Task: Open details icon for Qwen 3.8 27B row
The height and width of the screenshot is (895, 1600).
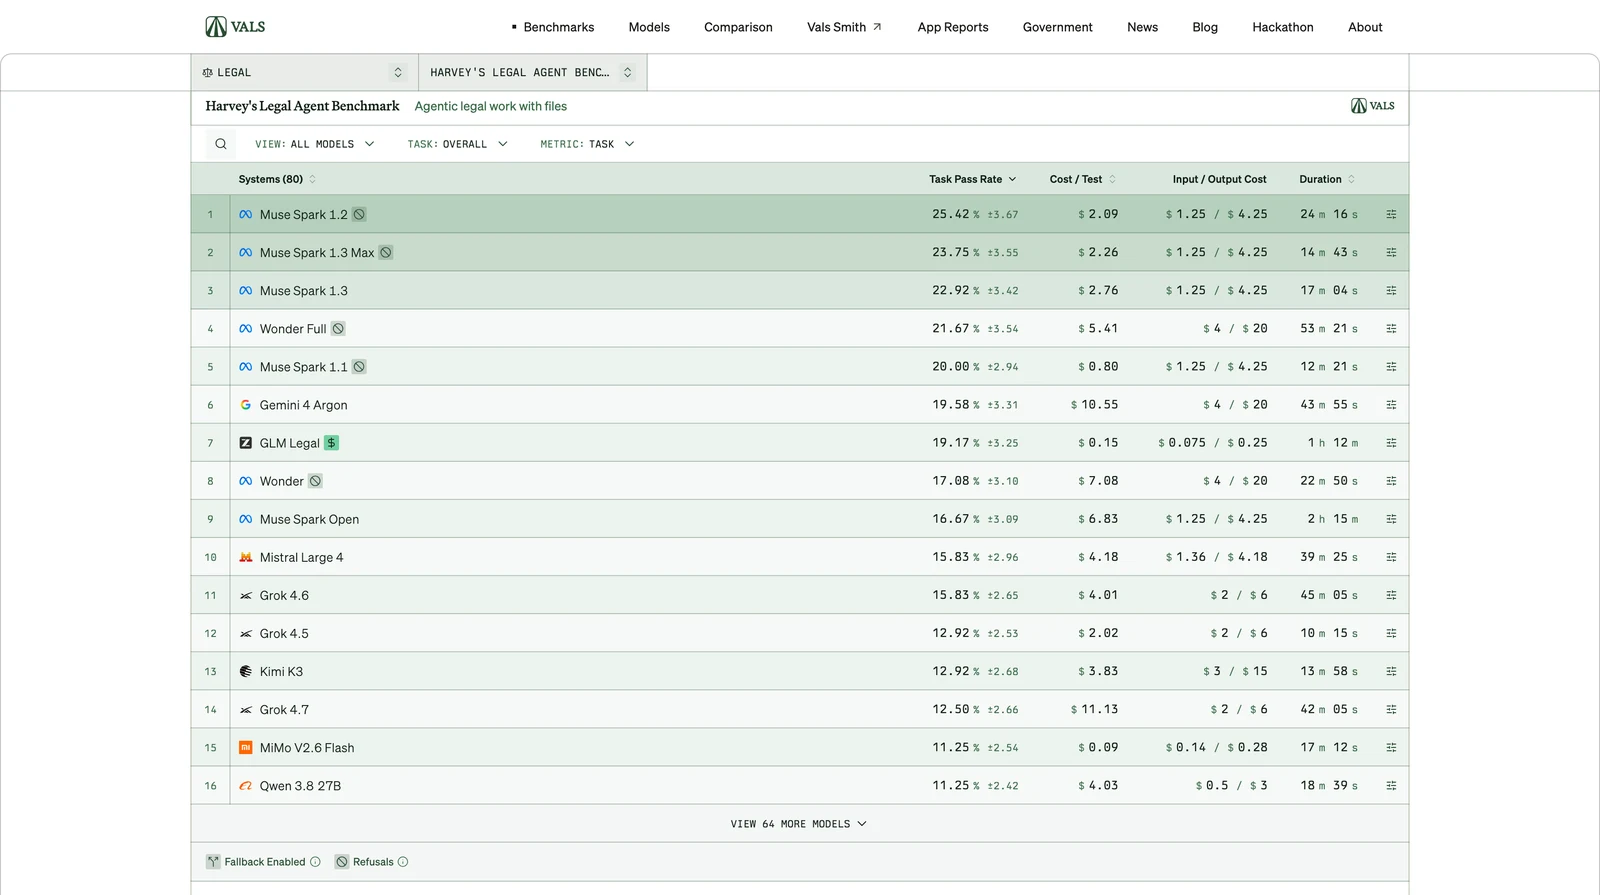Action: 1391,786
